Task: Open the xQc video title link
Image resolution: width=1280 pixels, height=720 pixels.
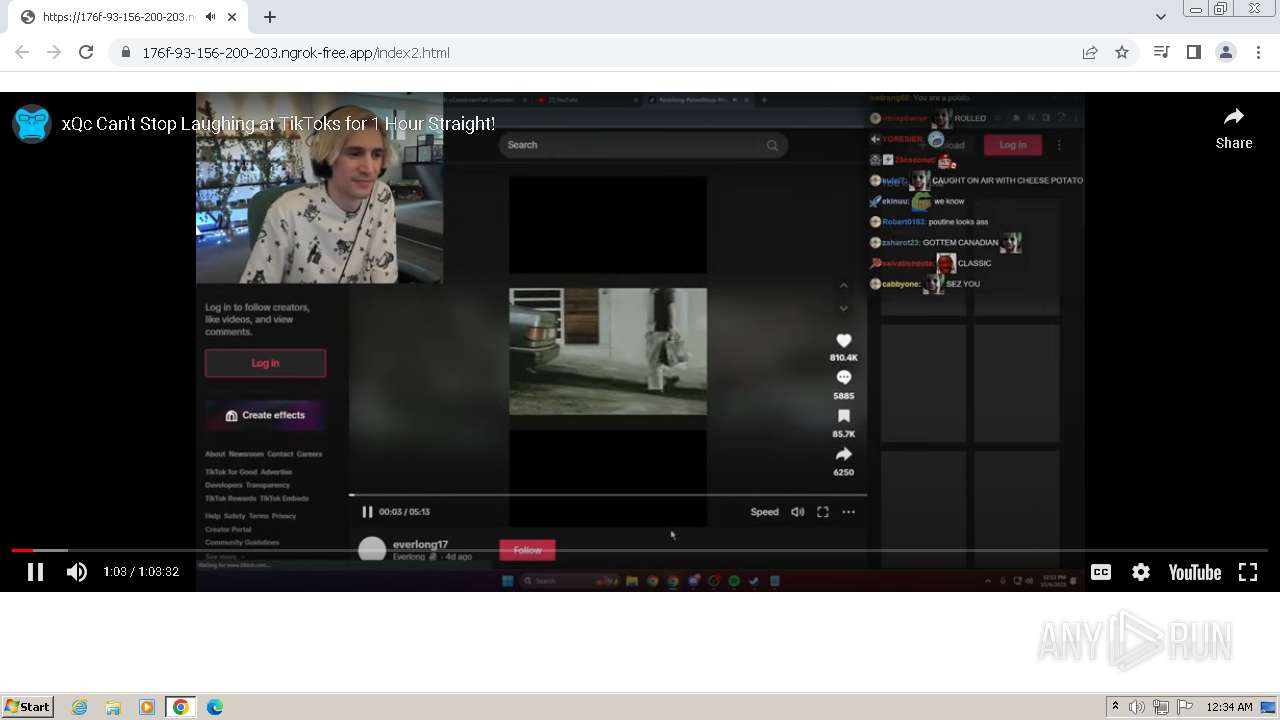Action: tap(278, 124)
